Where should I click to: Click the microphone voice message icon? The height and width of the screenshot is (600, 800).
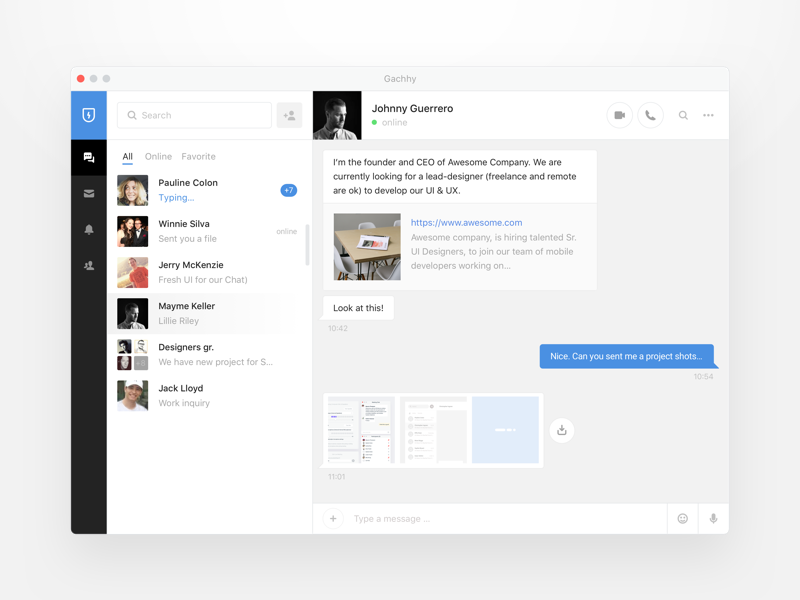pos(713,519)
